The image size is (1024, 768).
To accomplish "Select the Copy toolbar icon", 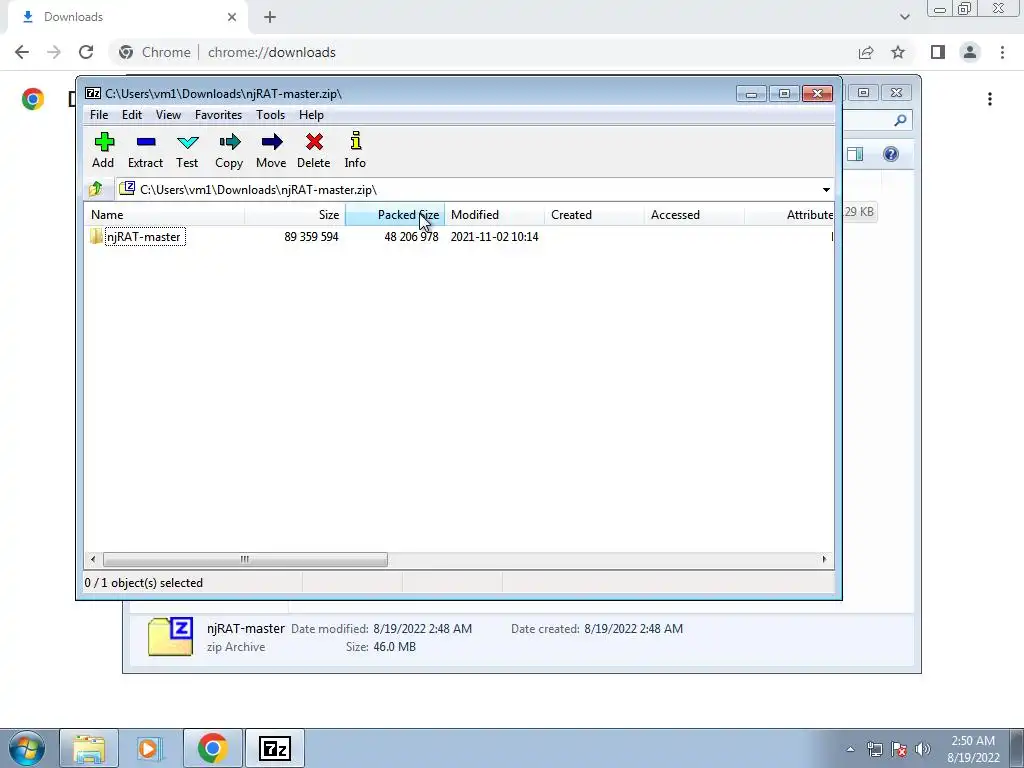I will point(229,150).
